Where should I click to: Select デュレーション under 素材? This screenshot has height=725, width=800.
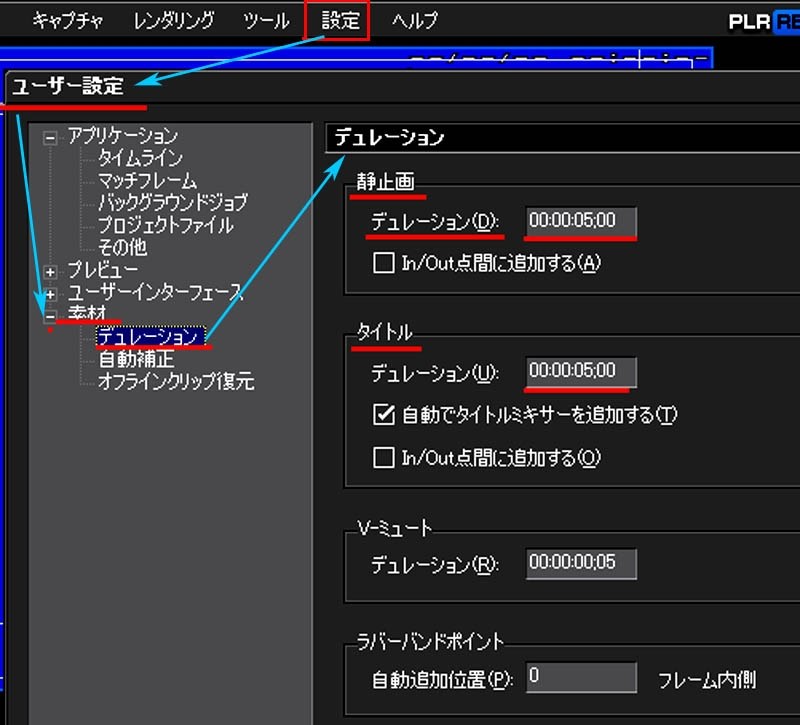(x=151, y=337)
